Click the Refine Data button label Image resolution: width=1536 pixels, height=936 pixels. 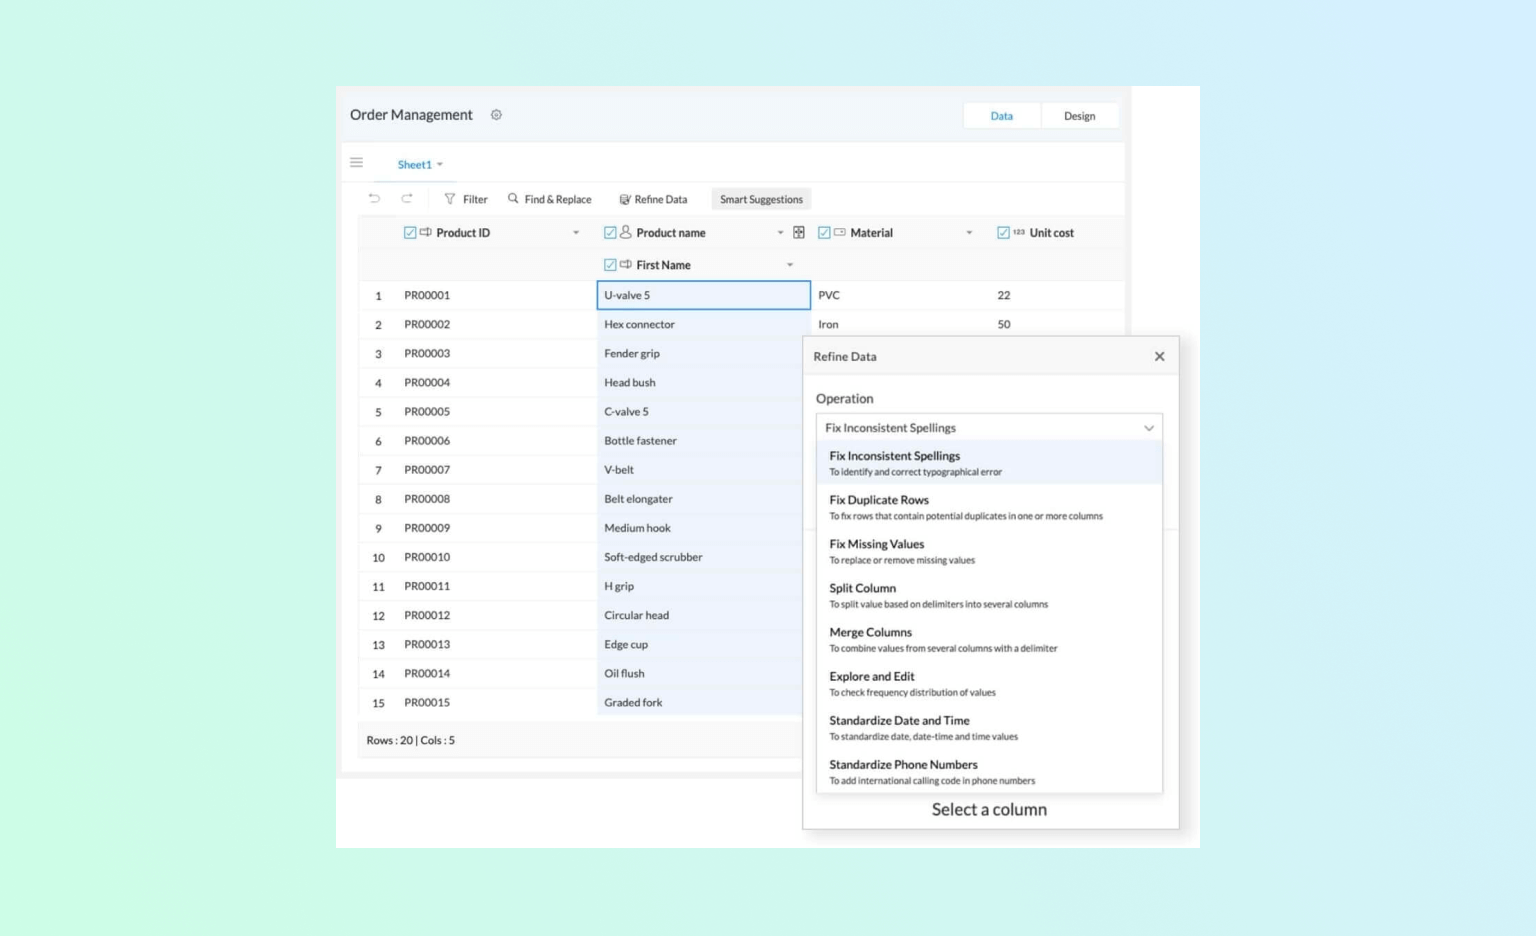click(x=661, y=199)
